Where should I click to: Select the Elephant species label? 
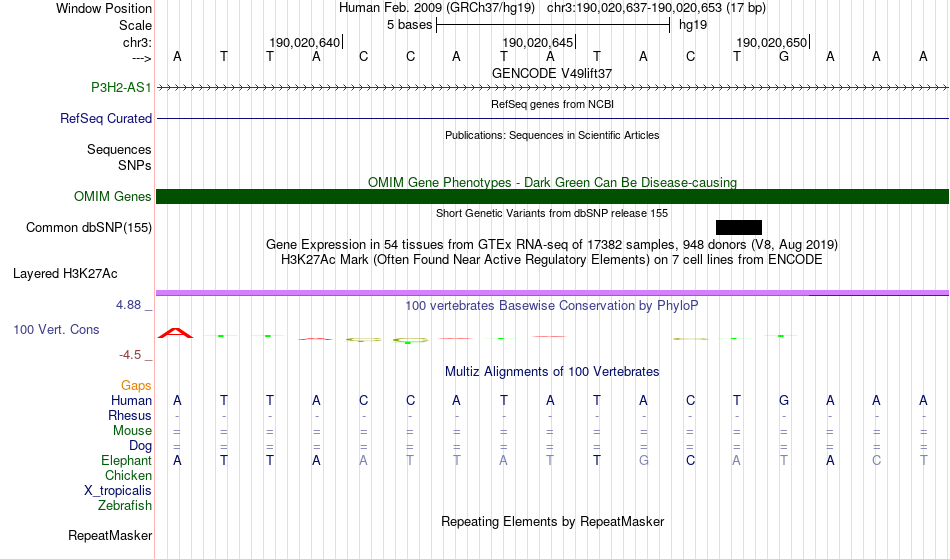point(126,461)
